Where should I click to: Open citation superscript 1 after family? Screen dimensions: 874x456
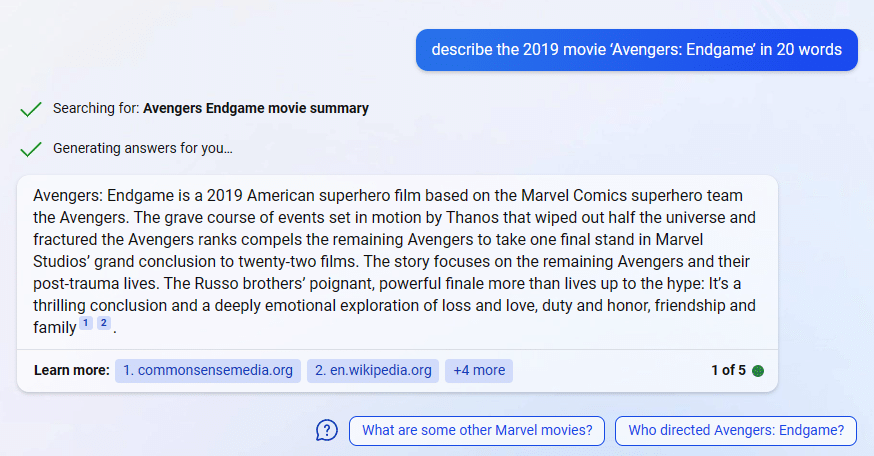point(86,323)
